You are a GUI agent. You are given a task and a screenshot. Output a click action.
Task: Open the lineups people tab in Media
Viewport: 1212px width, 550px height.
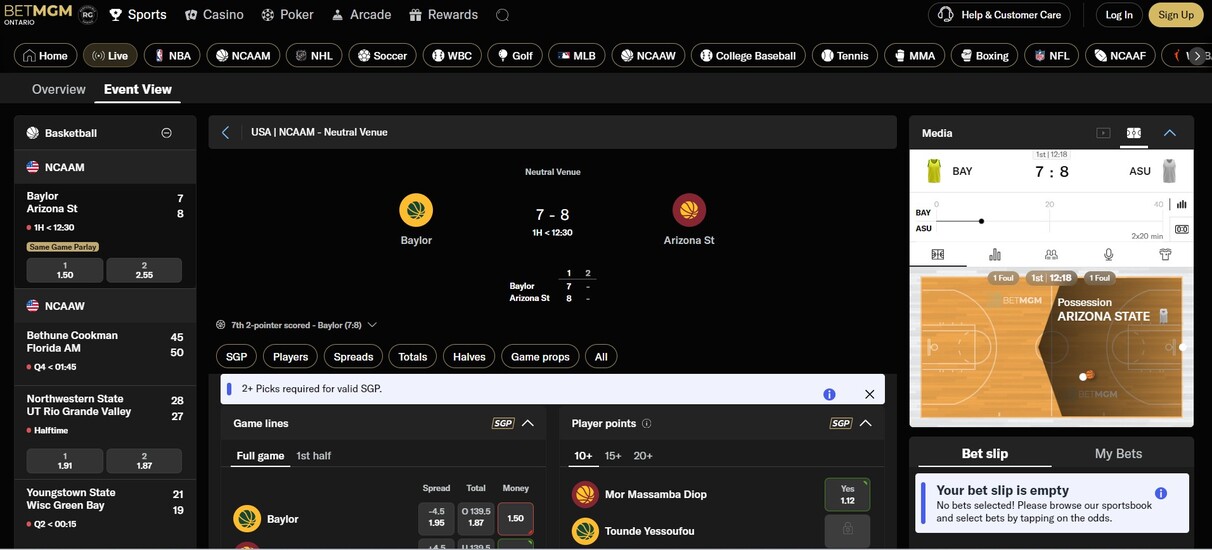(1051, 255)
